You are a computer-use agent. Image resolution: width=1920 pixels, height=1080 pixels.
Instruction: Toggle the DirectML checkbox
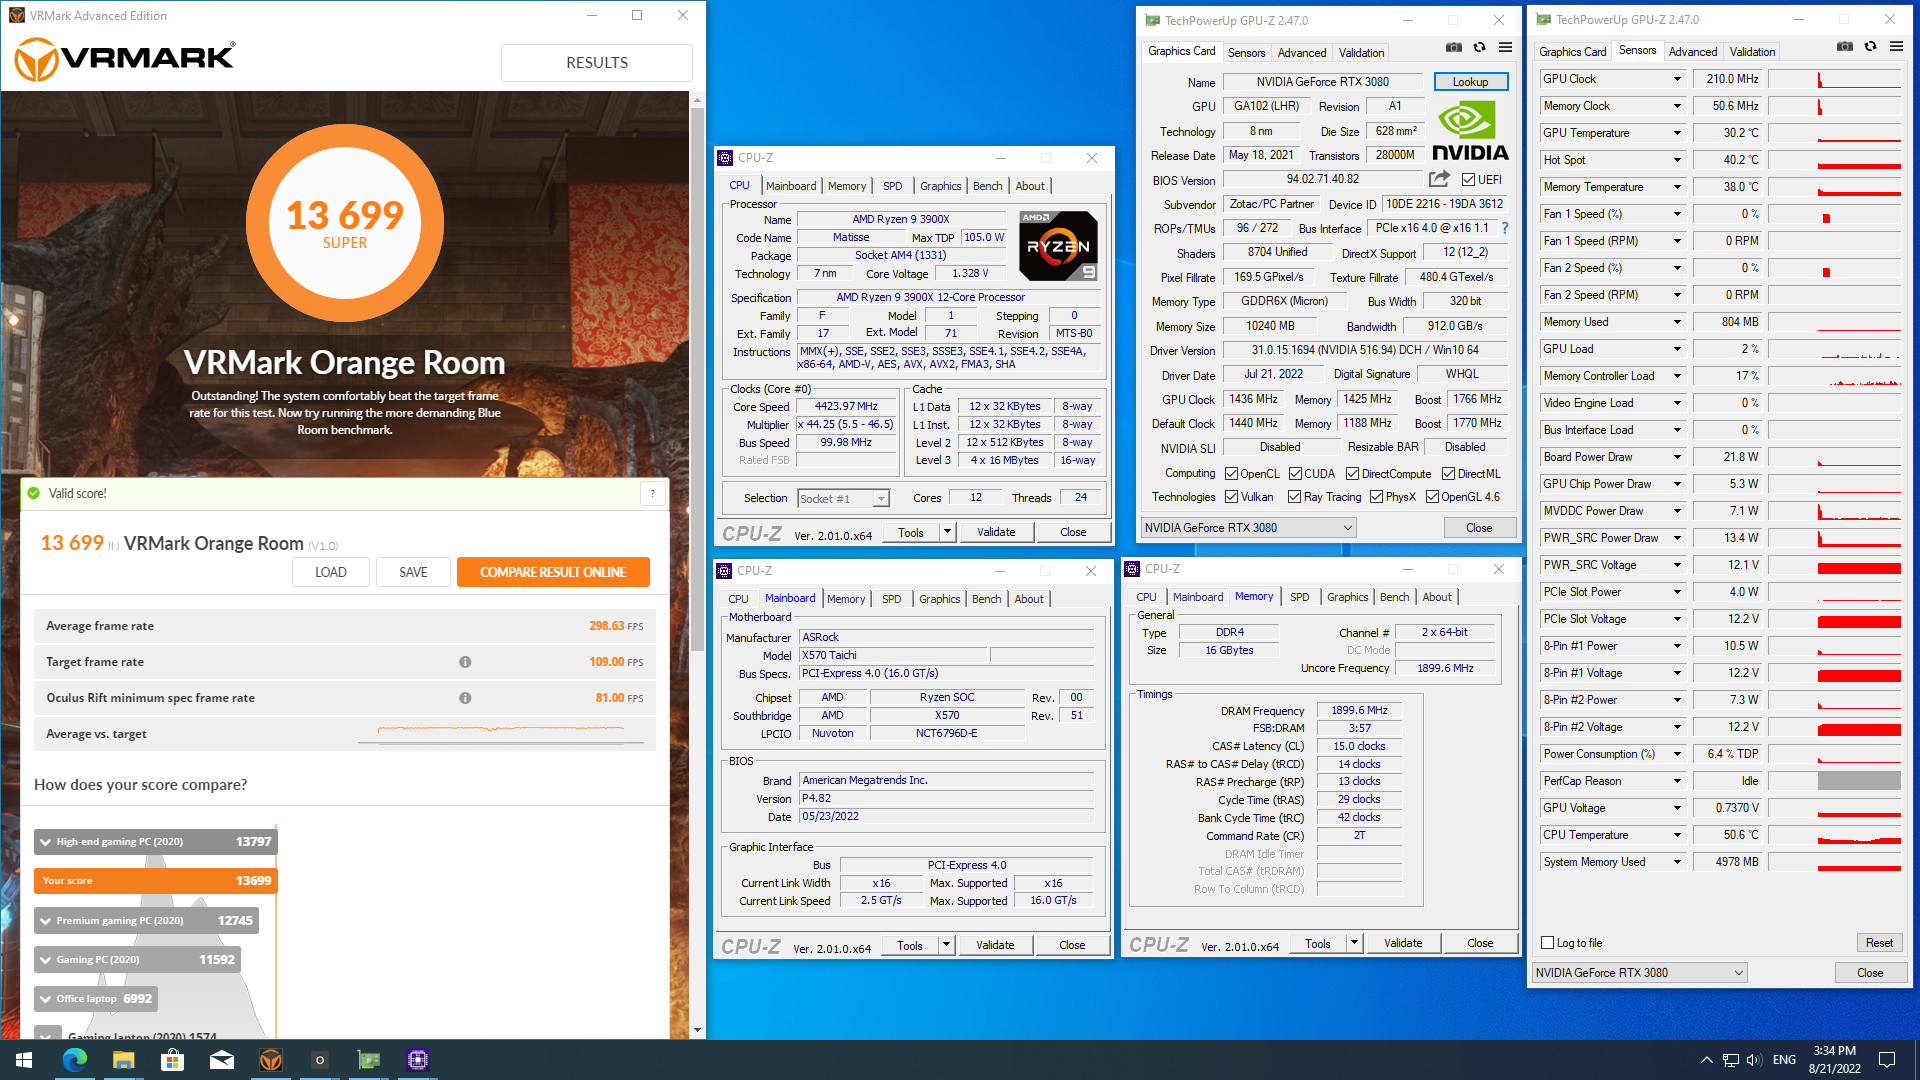point(1448,474)
